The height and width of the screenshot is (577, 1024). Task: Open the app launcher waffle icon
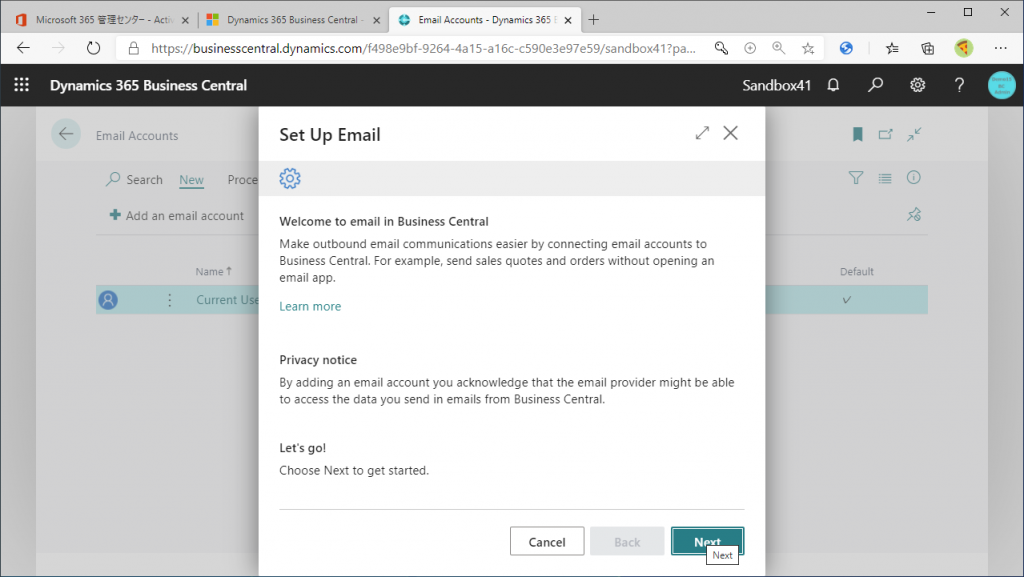[x=22, y=85]
